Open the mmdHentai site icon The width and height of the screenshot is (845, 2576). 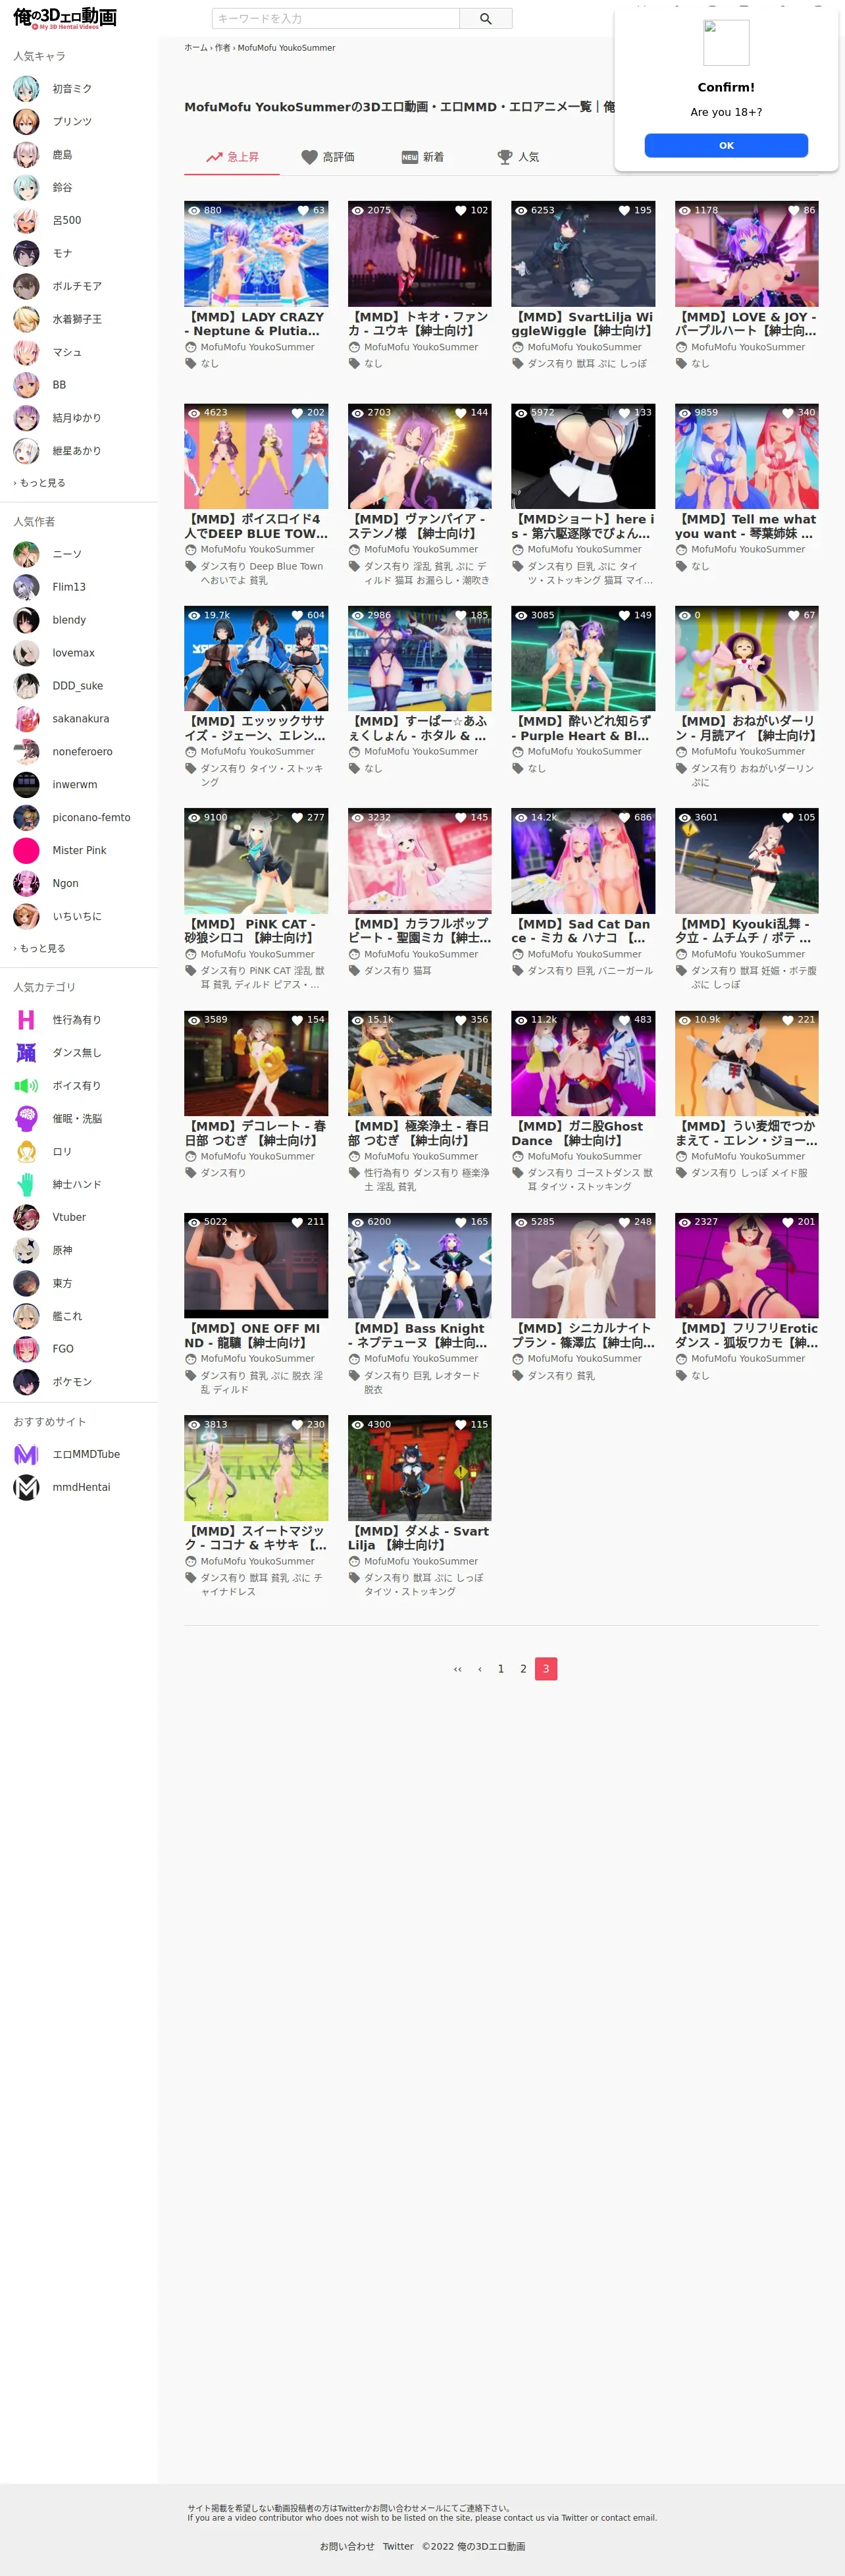pyautogui.click(x=26, y=1488)
